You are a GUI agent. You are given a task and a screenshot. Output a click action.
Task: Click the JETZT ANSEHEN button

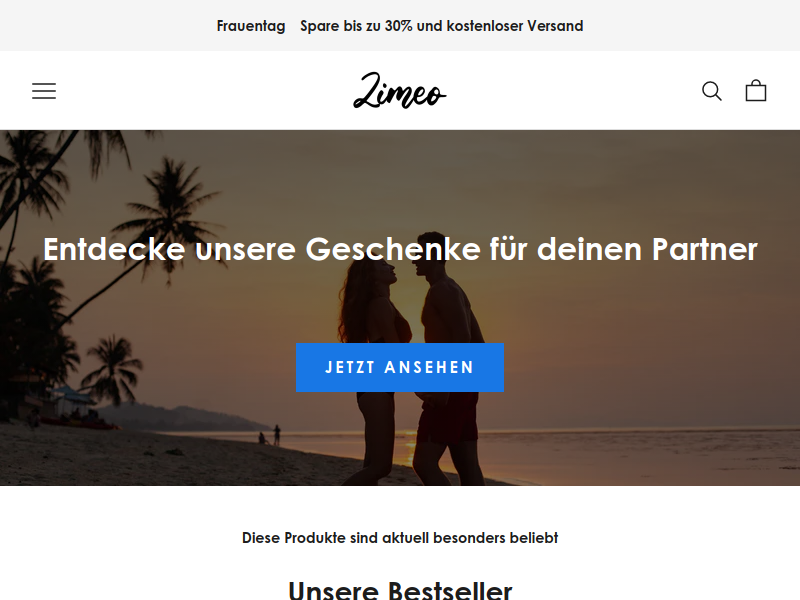[399, 367]
